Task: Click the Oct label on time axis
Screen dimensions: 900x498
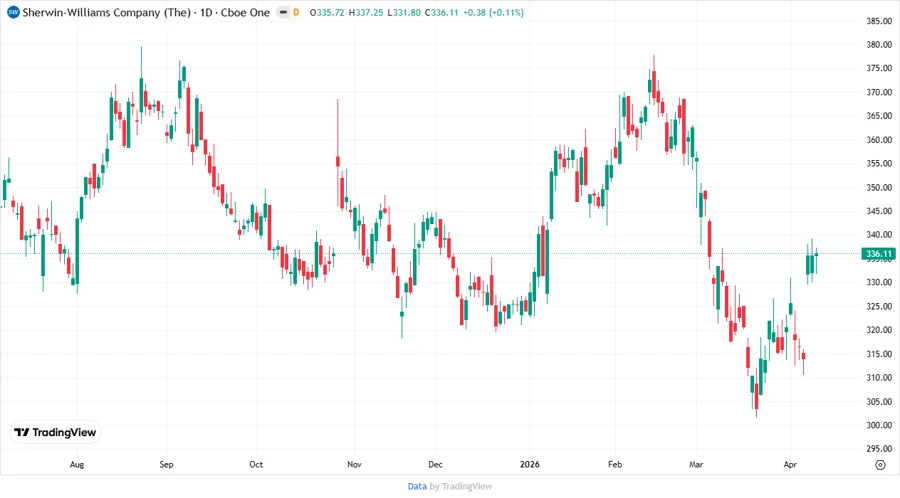Action: coord(256,464)
